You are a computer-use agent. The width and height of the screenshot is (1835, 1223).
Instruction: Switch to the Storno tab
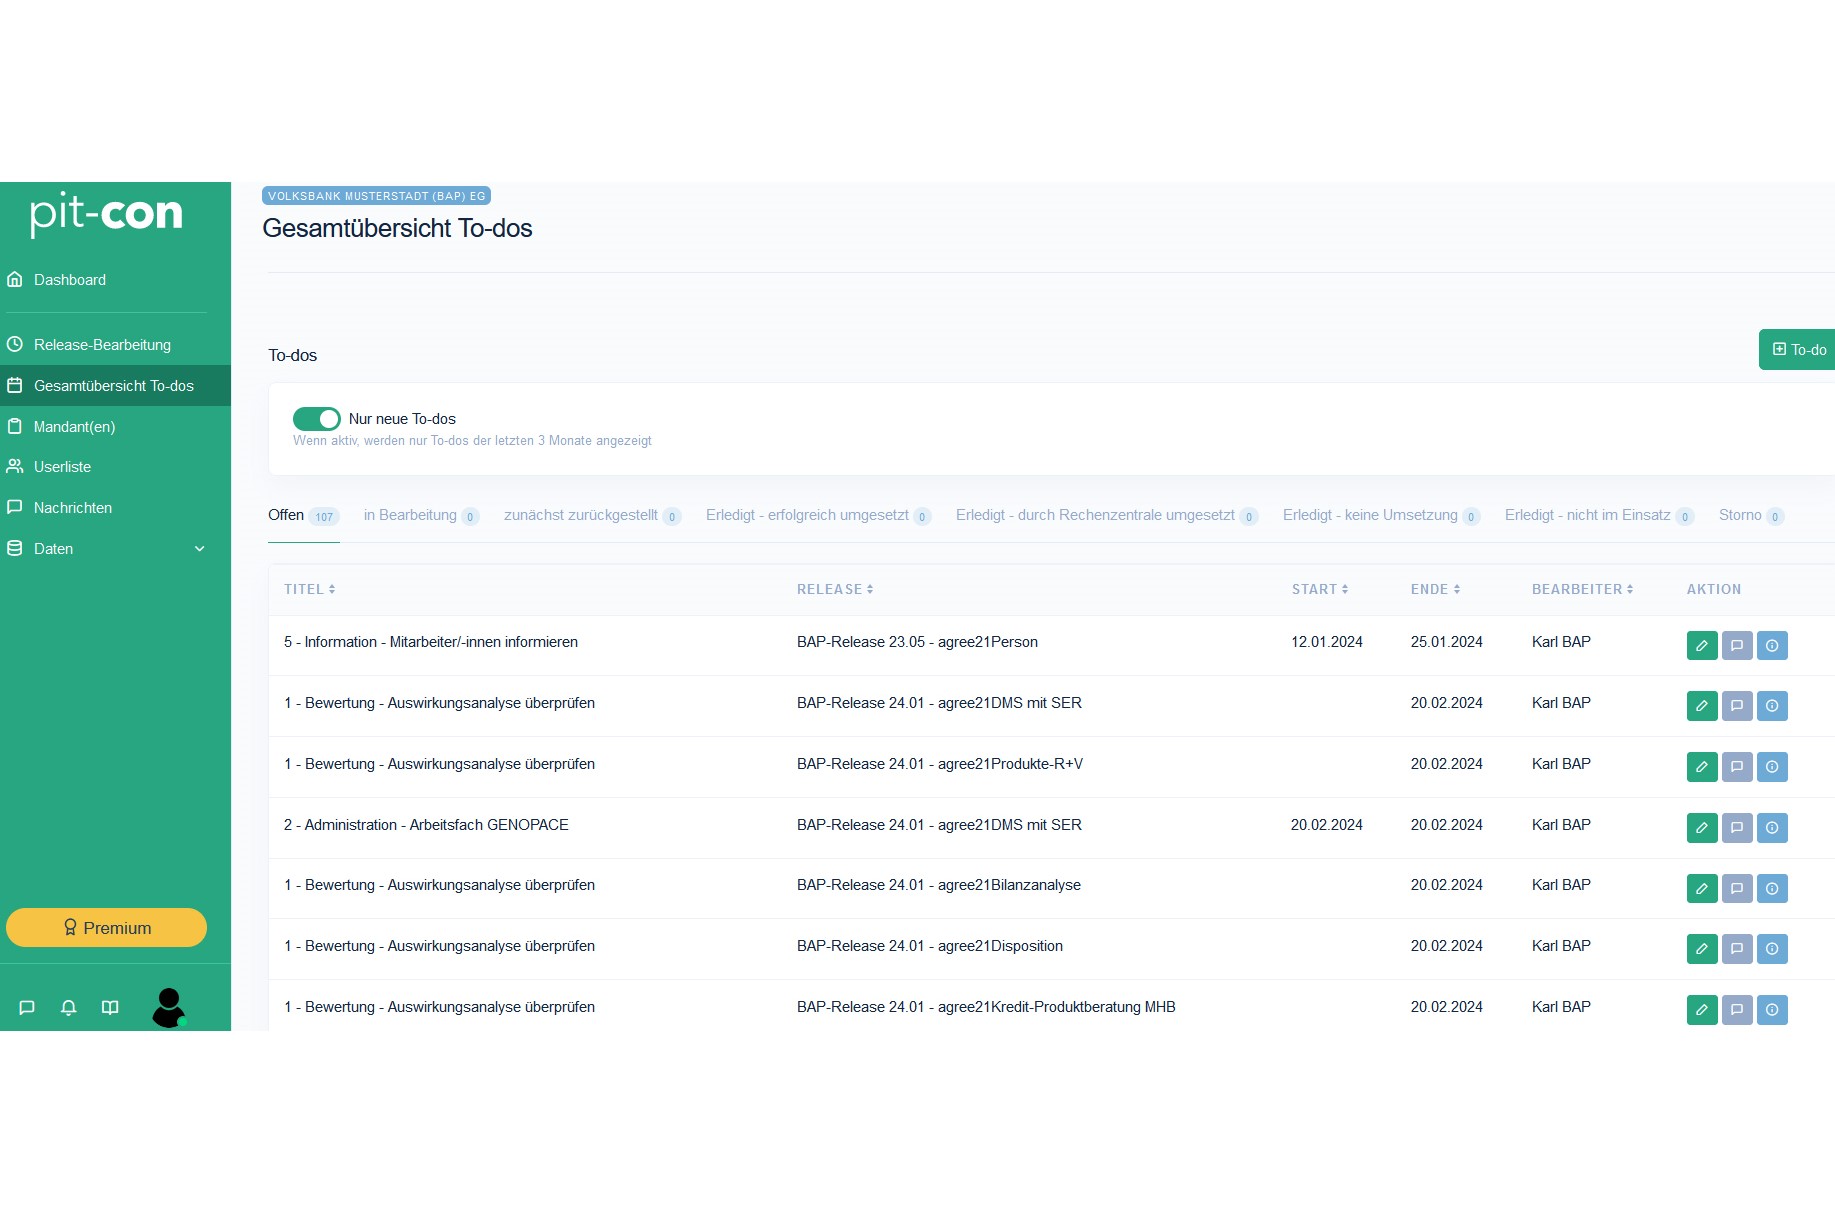[x=1751, y=516]
